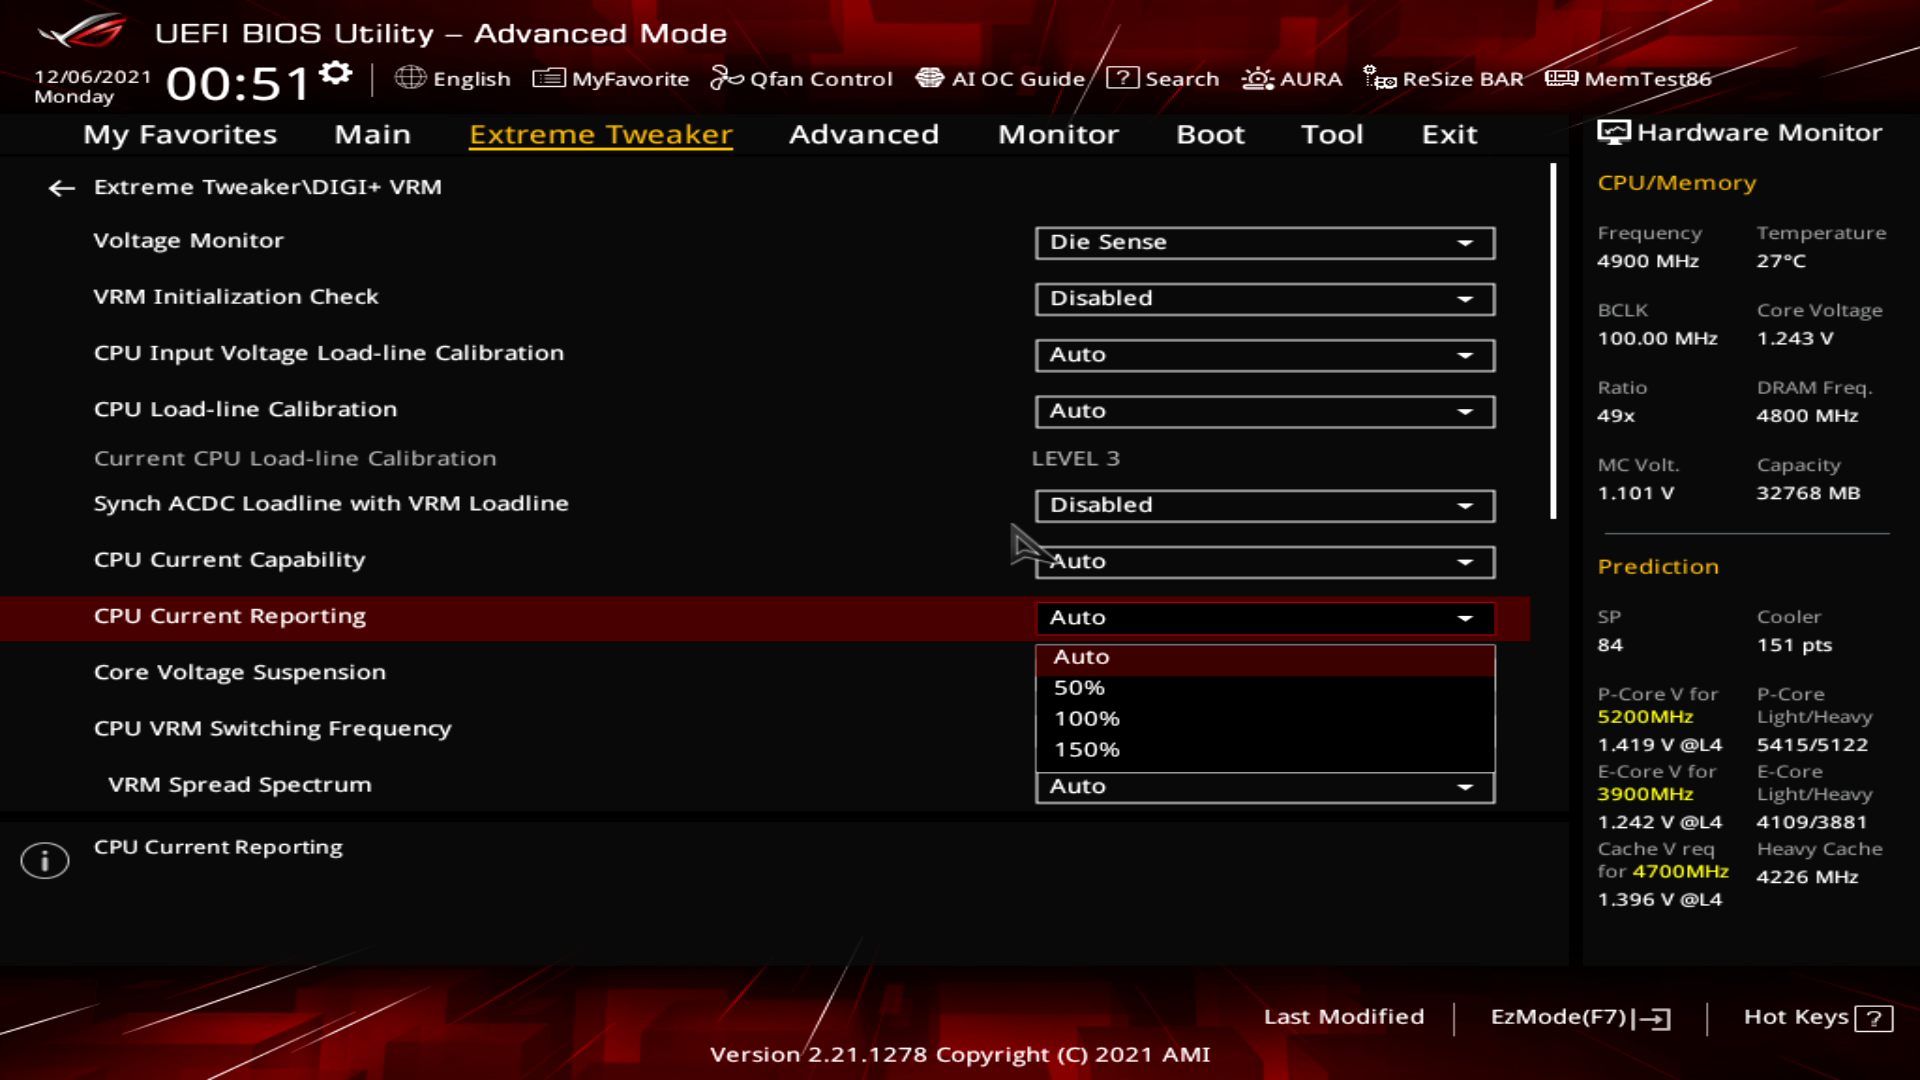Click the settings gear next to clock

(x=336, y=74)
